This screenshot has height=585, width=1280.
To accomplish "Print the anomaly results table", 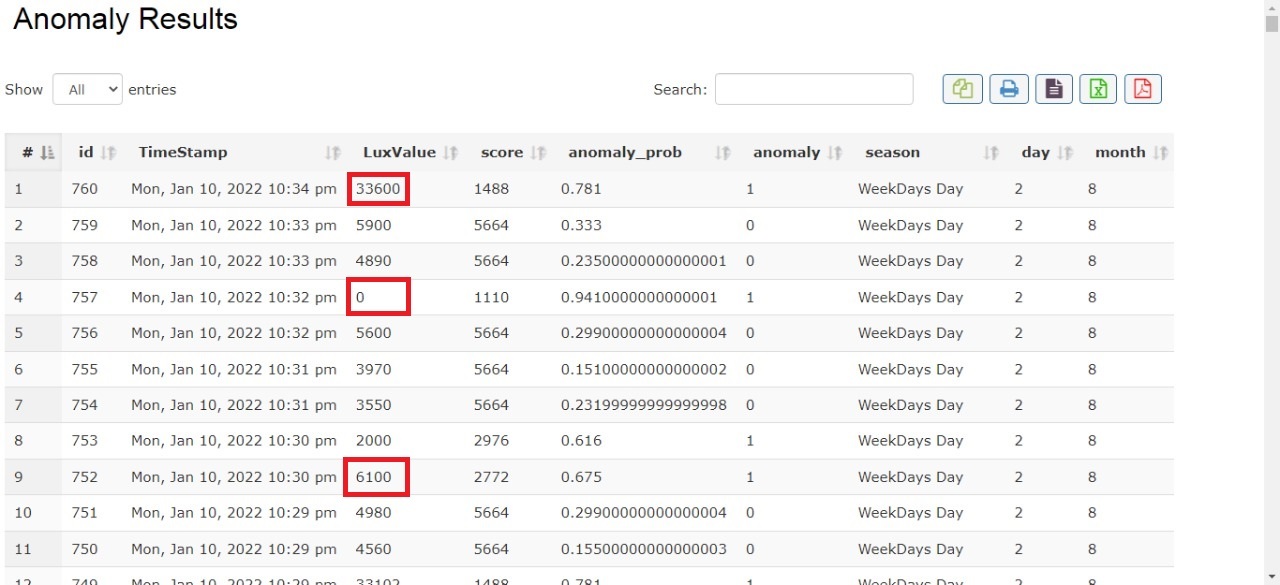I will (1009, 89).
